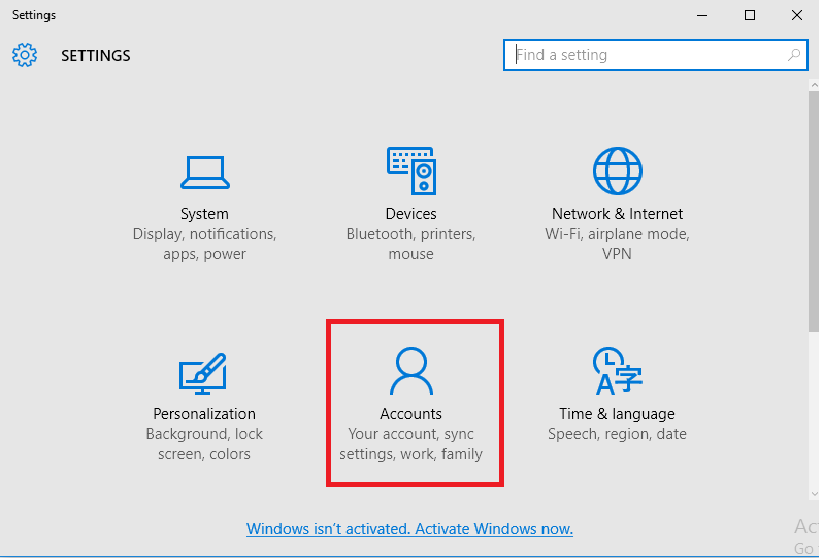Select the Time & language label
The height and width of the screenshot is (559, 819).
(x=617, y=414)
